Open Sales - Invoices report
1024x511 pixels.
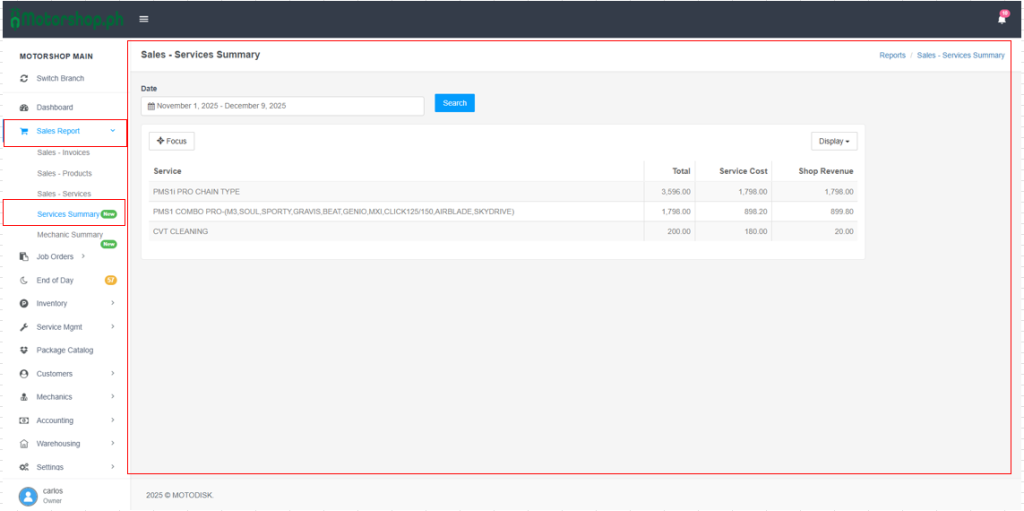(x=63, y=153)
